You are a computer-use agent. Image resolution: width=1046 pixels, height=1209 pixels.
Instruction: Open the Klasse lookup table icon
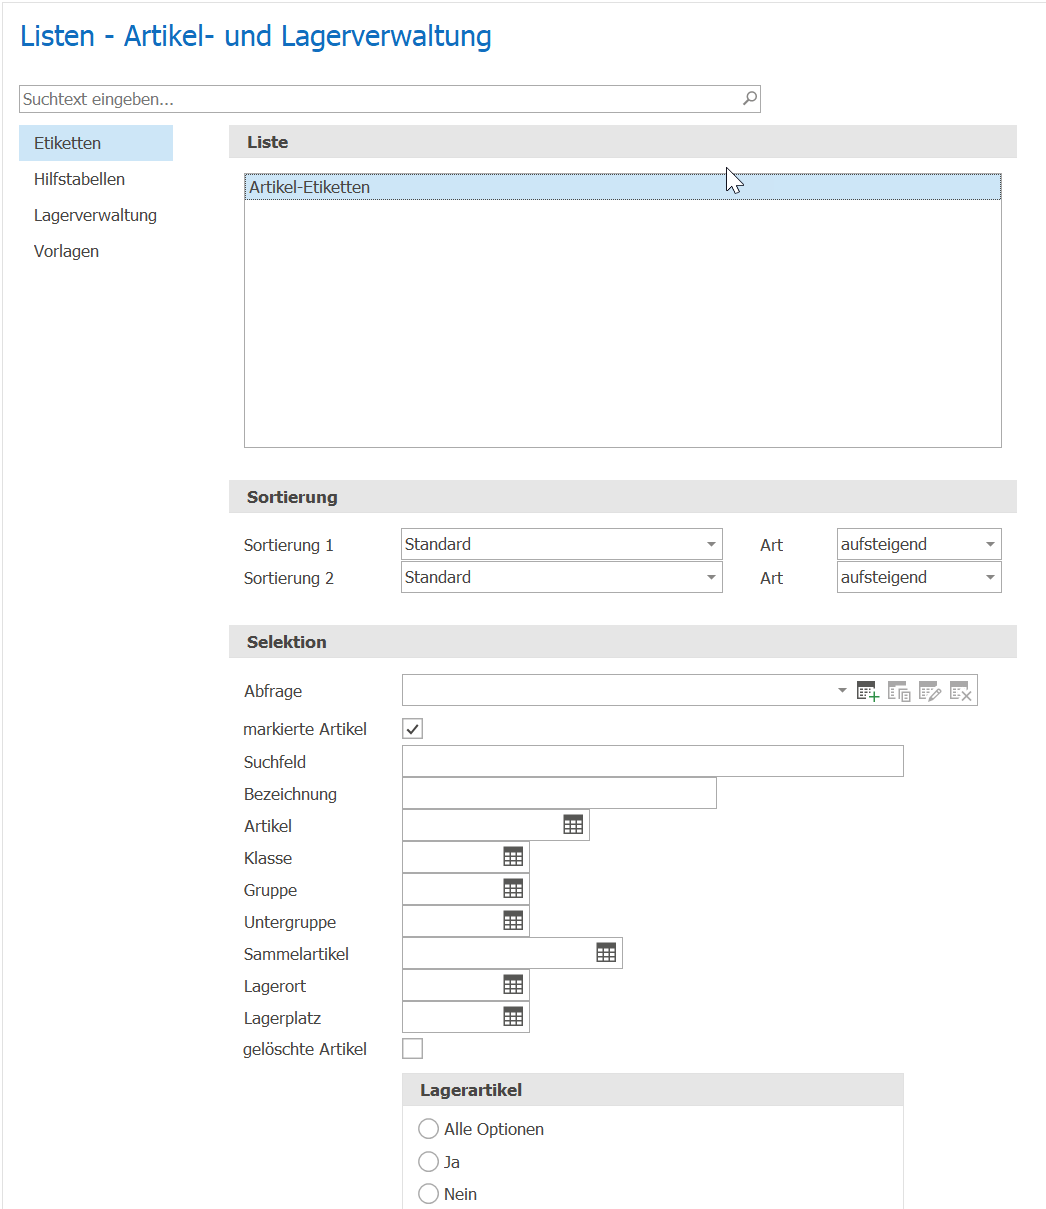[513, 857]
